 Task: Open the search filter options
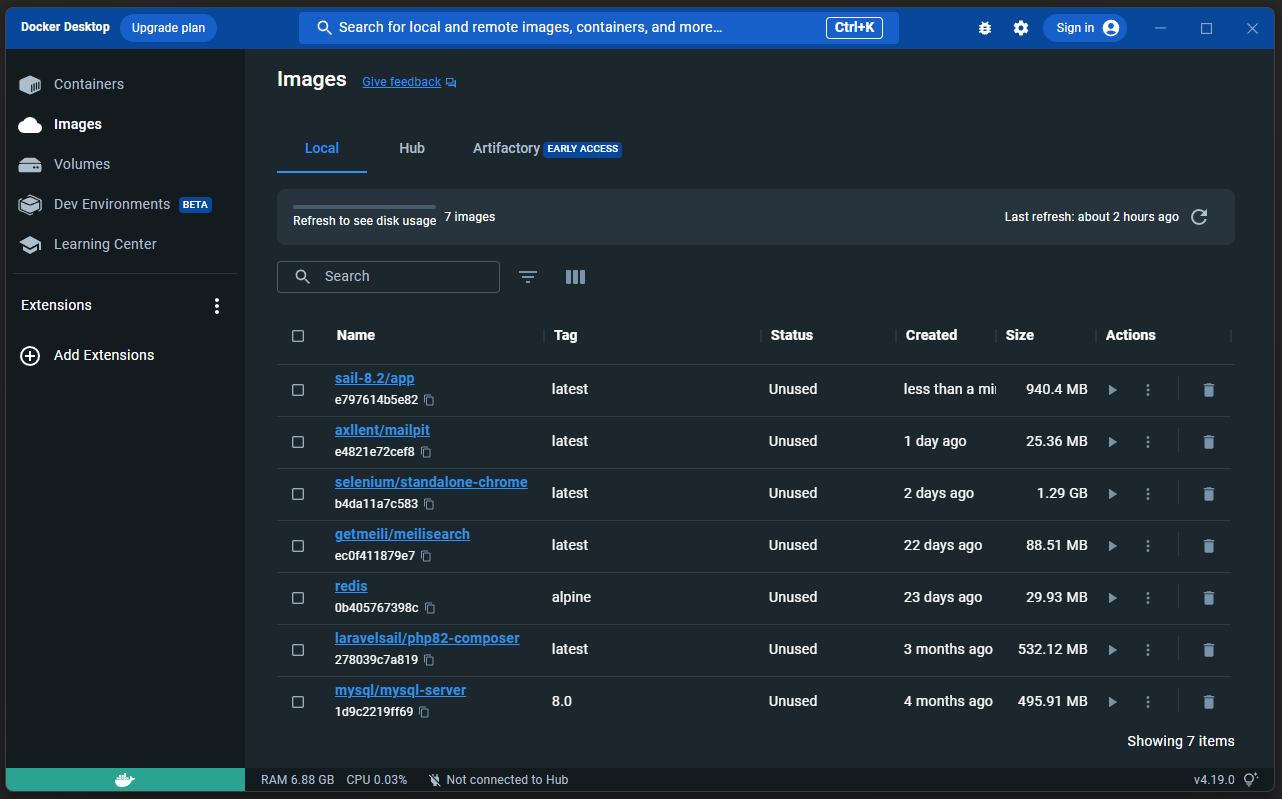pos(527,276)
